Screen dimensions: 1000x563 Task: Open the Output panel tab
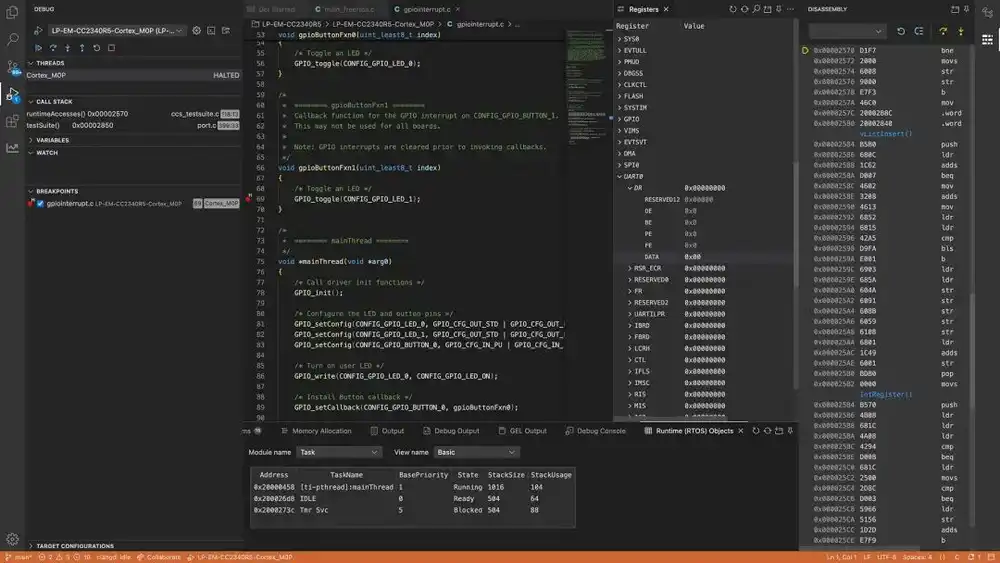pos(387,431)
